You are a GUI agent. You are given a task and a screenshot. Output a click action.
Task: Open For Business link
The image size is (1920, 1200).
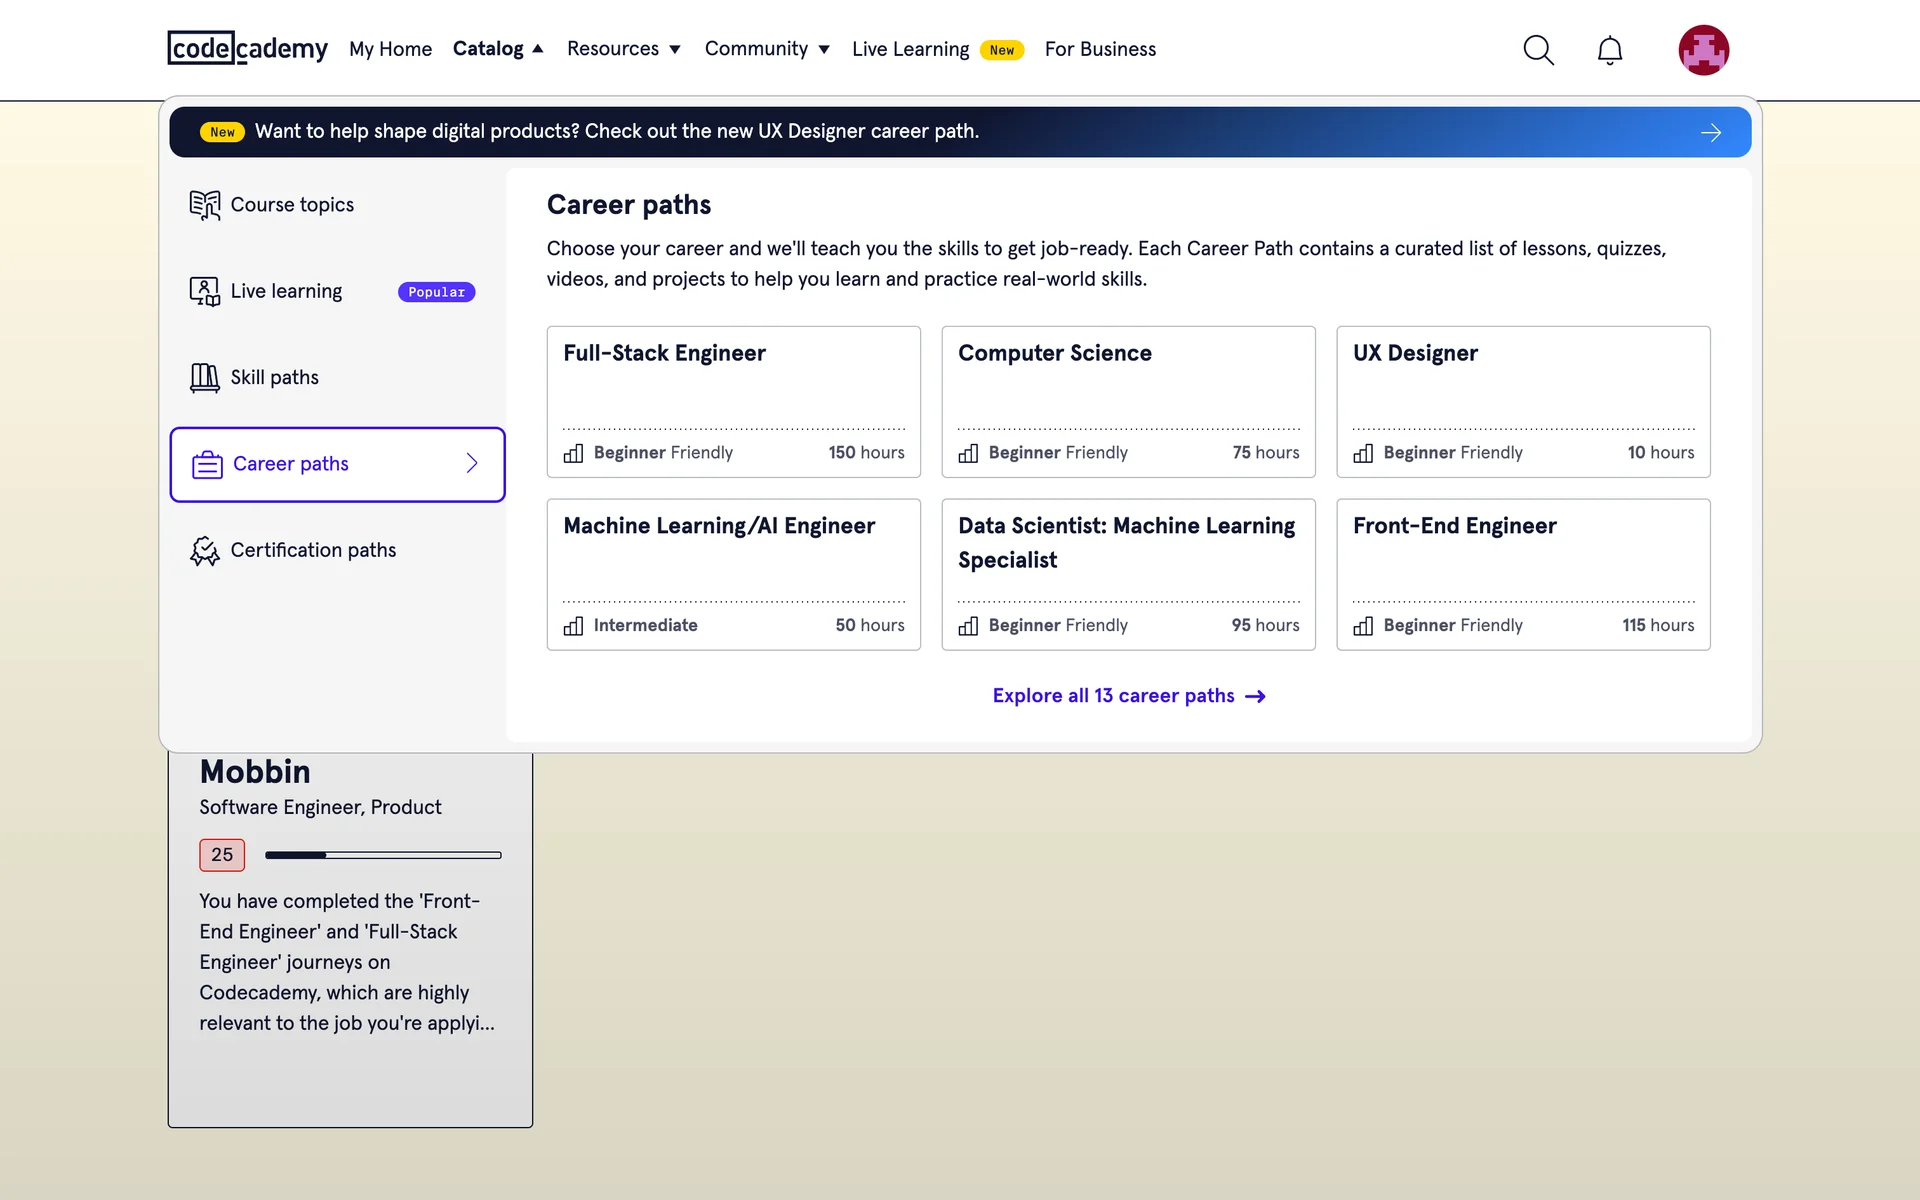[1100, 49]
